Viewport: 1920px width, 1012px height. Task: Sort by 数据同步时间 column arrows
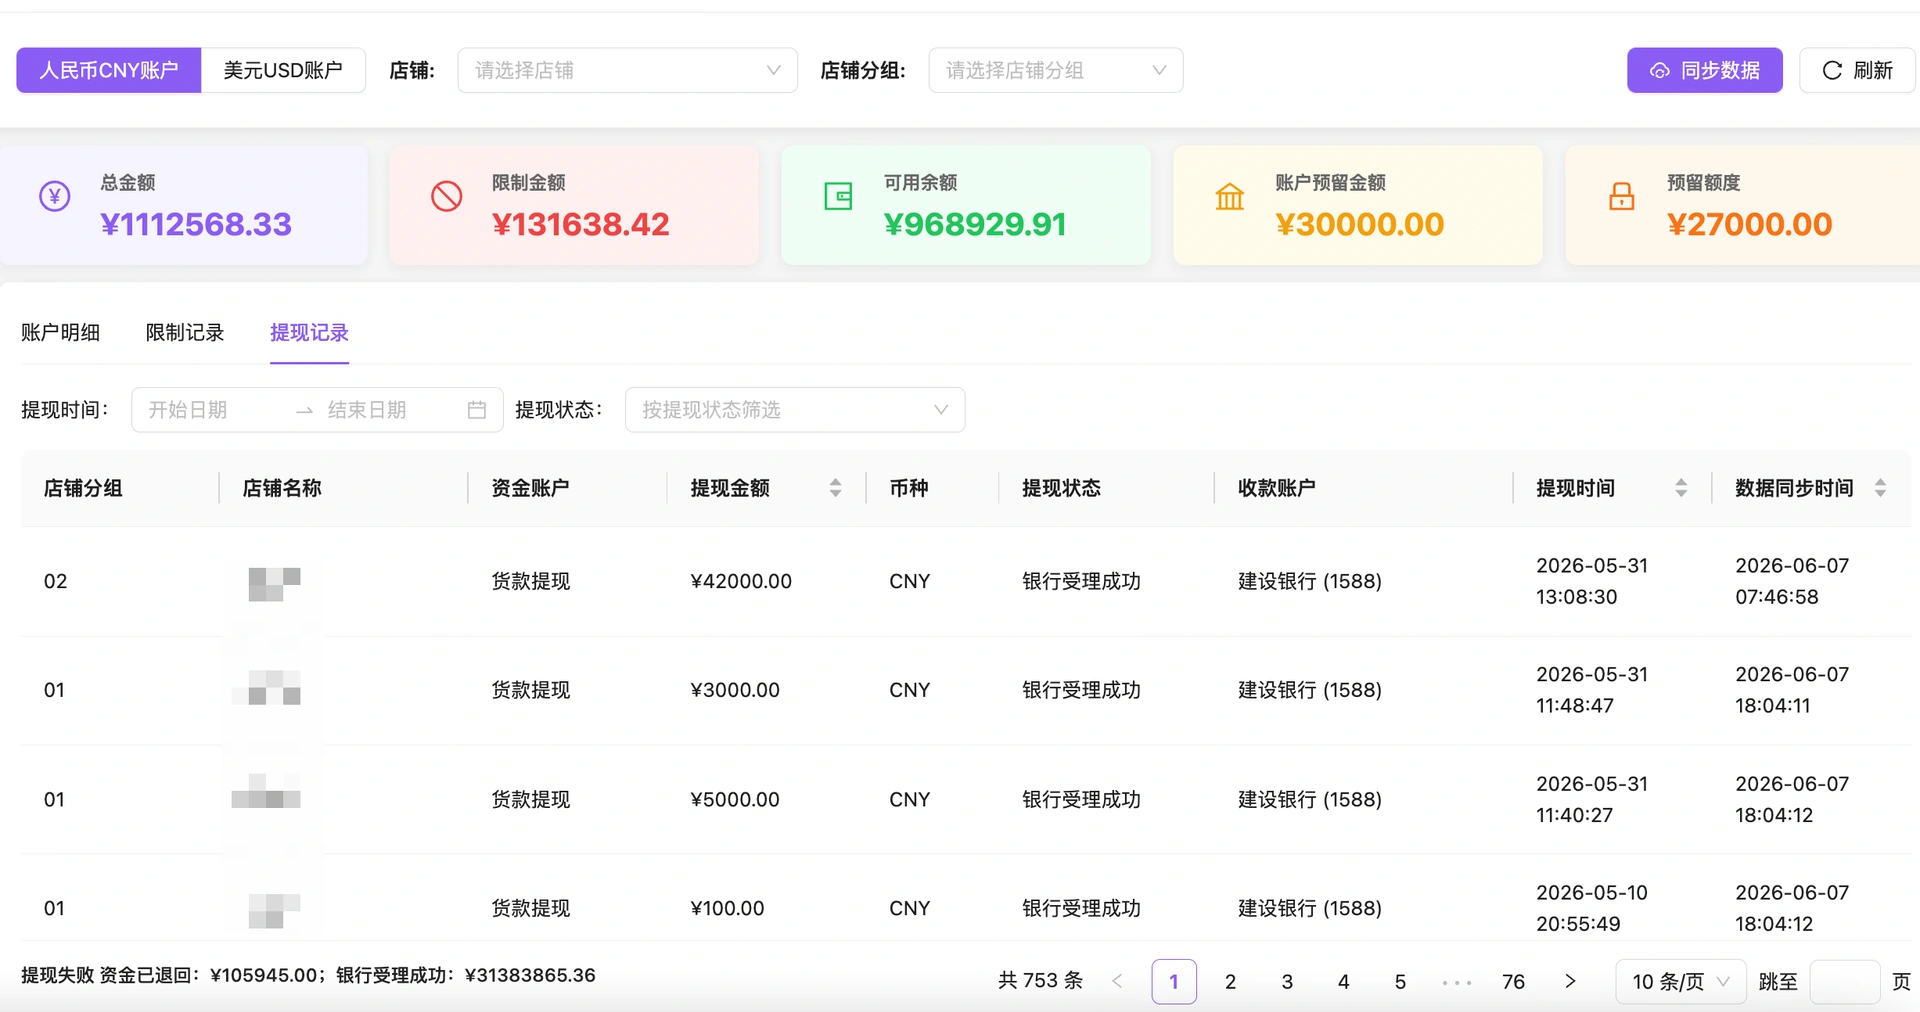1880,488
